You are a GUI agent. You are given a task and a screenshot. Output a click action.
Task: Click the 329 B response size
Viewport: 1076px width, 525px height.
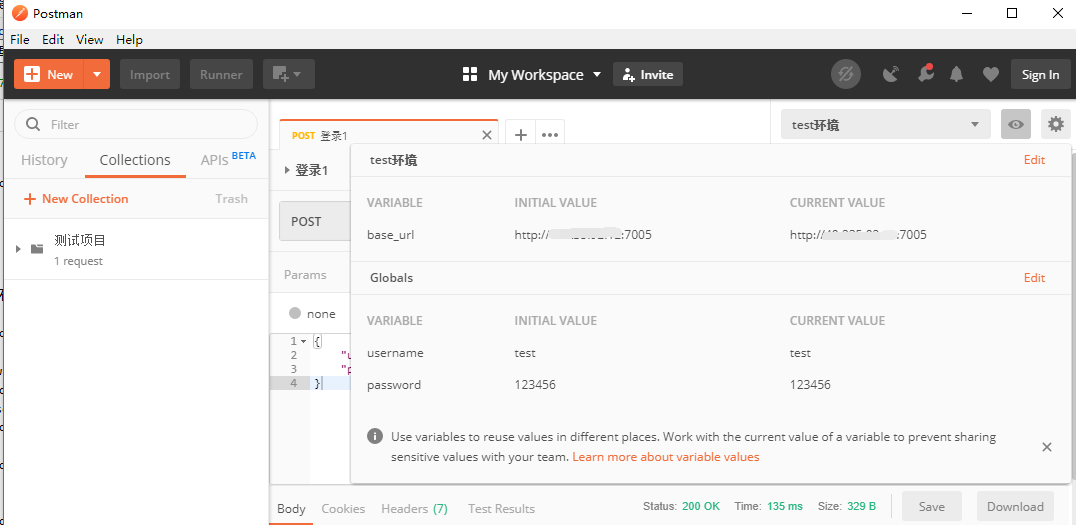861,506
